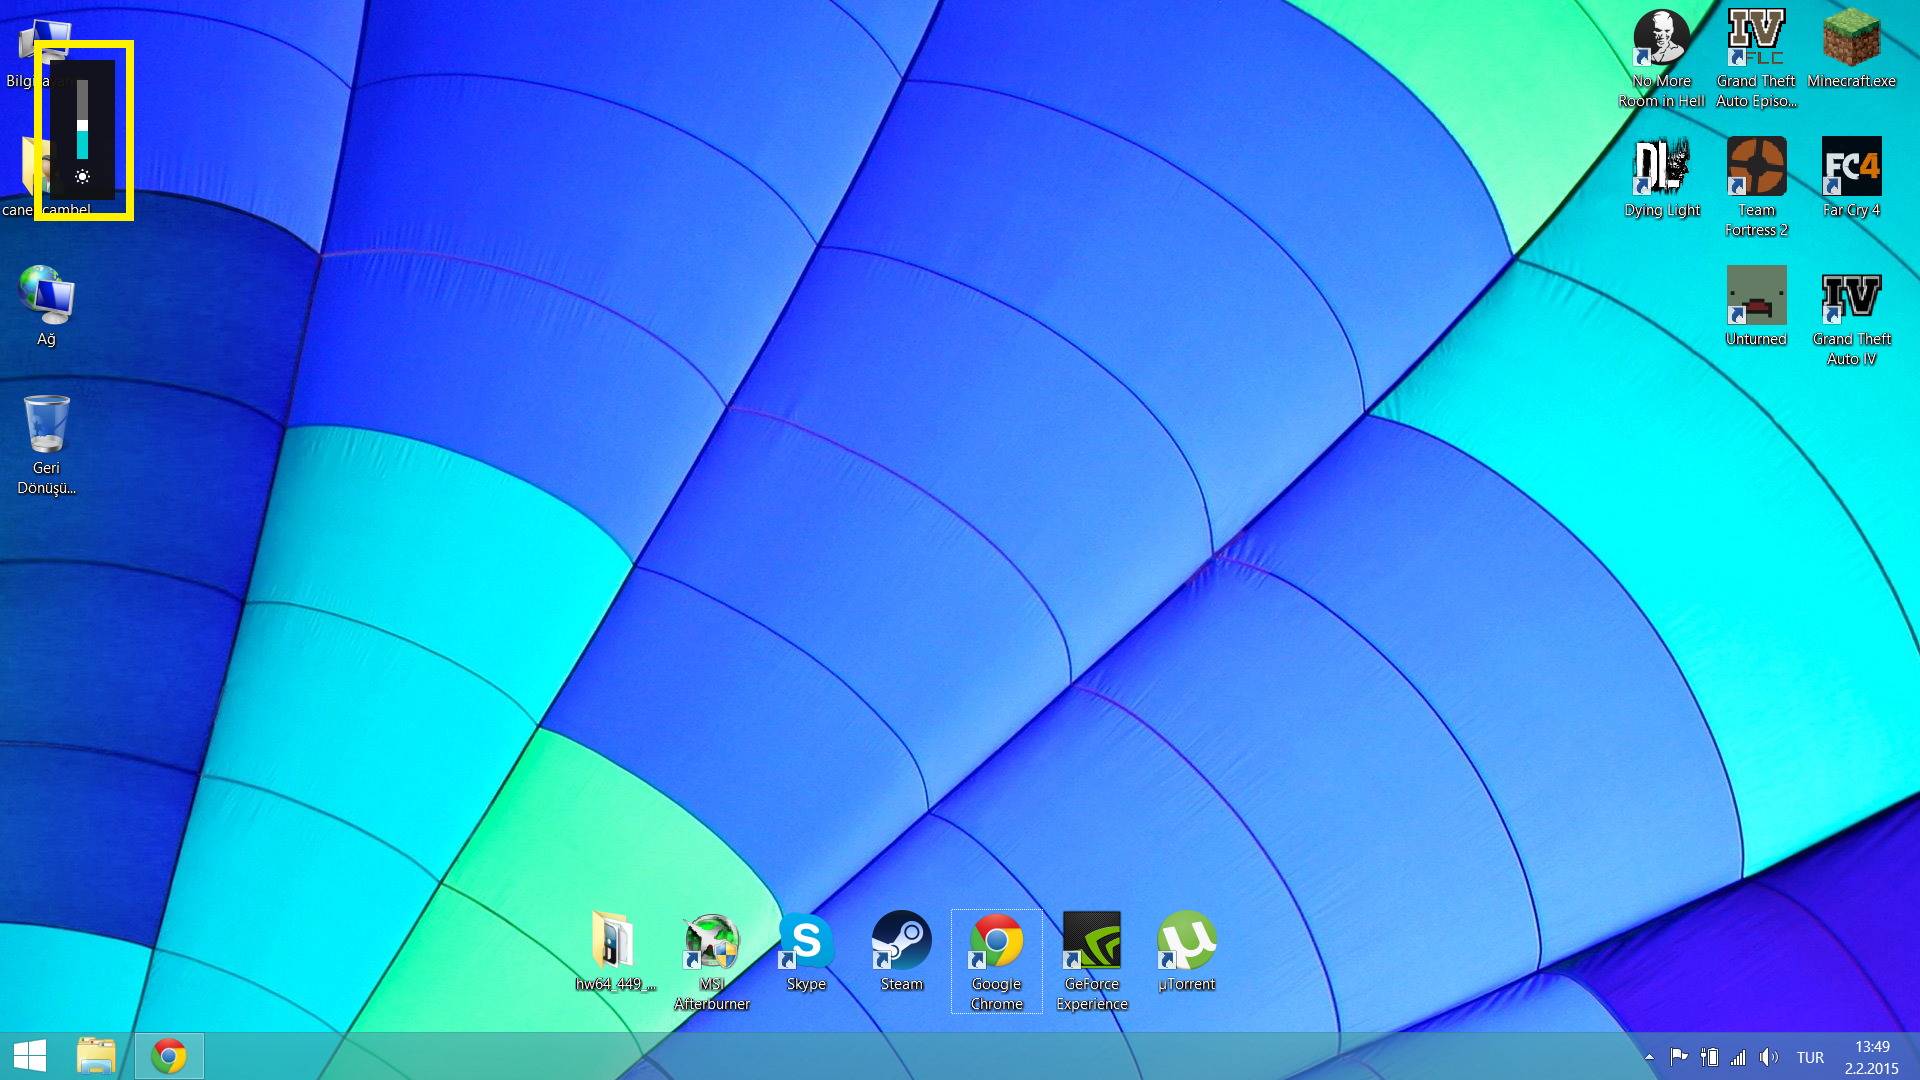This screenshot has width=1920, height=1080.
Task: Open the network signal tray icon
Action: click(1738, 1057)
